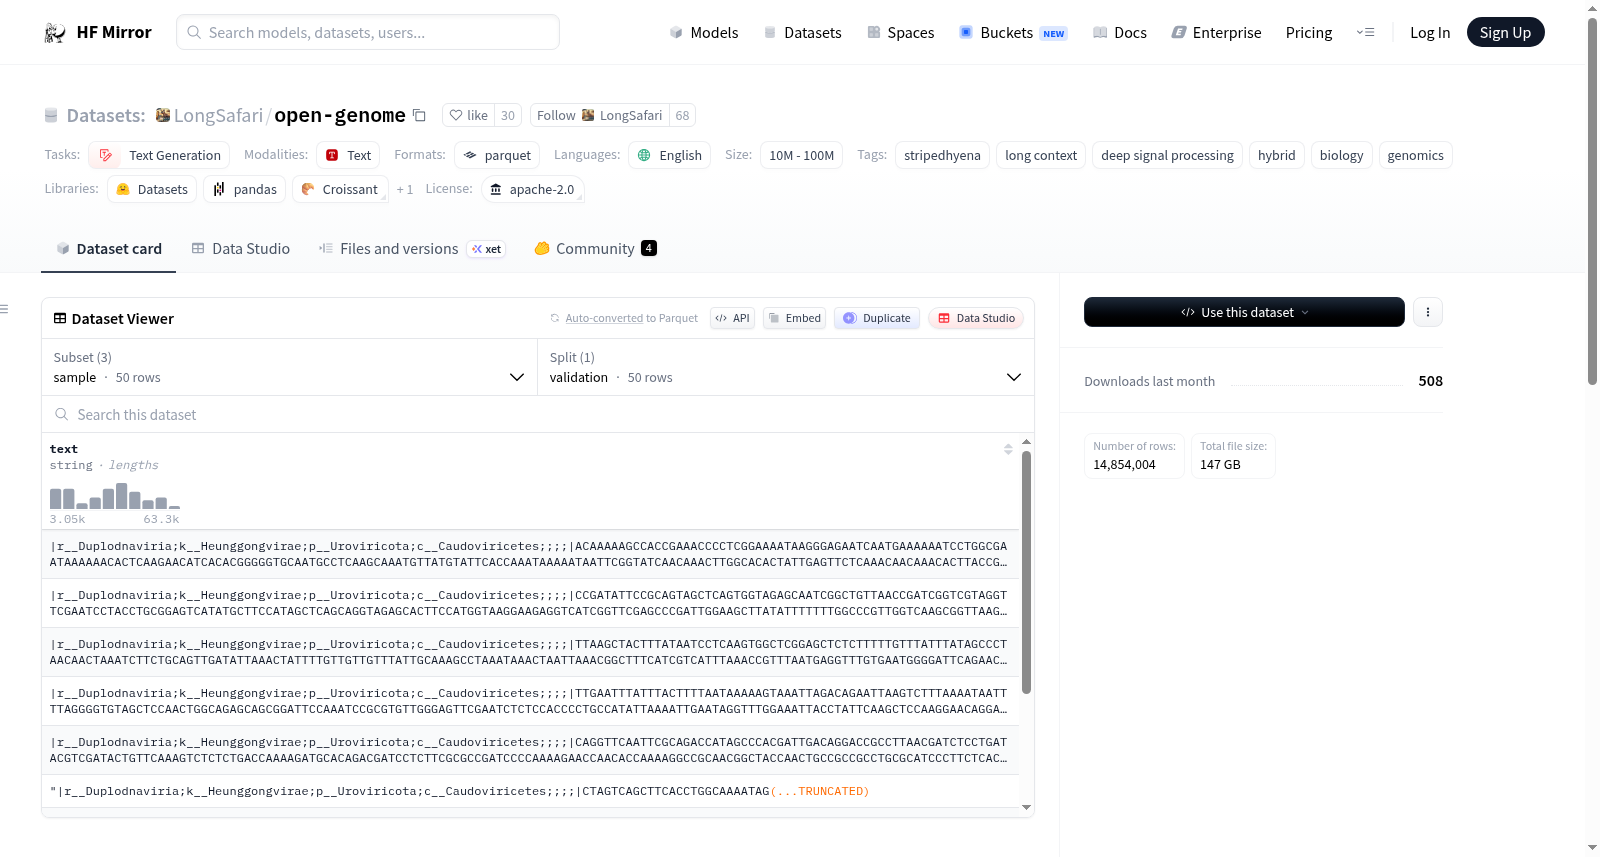Open the Datasets nav item

tap(802, 33)
